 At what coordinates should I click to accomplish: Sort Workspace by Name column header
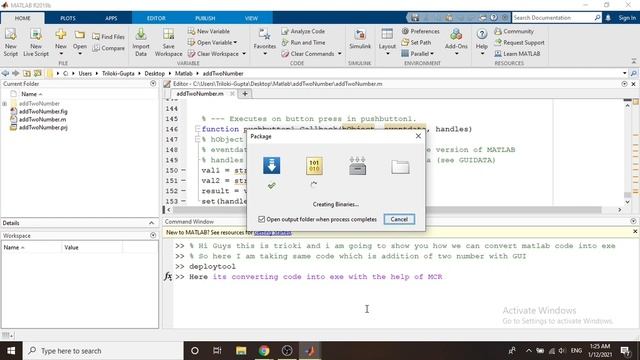pyautogui.click(x=31, y=247)
